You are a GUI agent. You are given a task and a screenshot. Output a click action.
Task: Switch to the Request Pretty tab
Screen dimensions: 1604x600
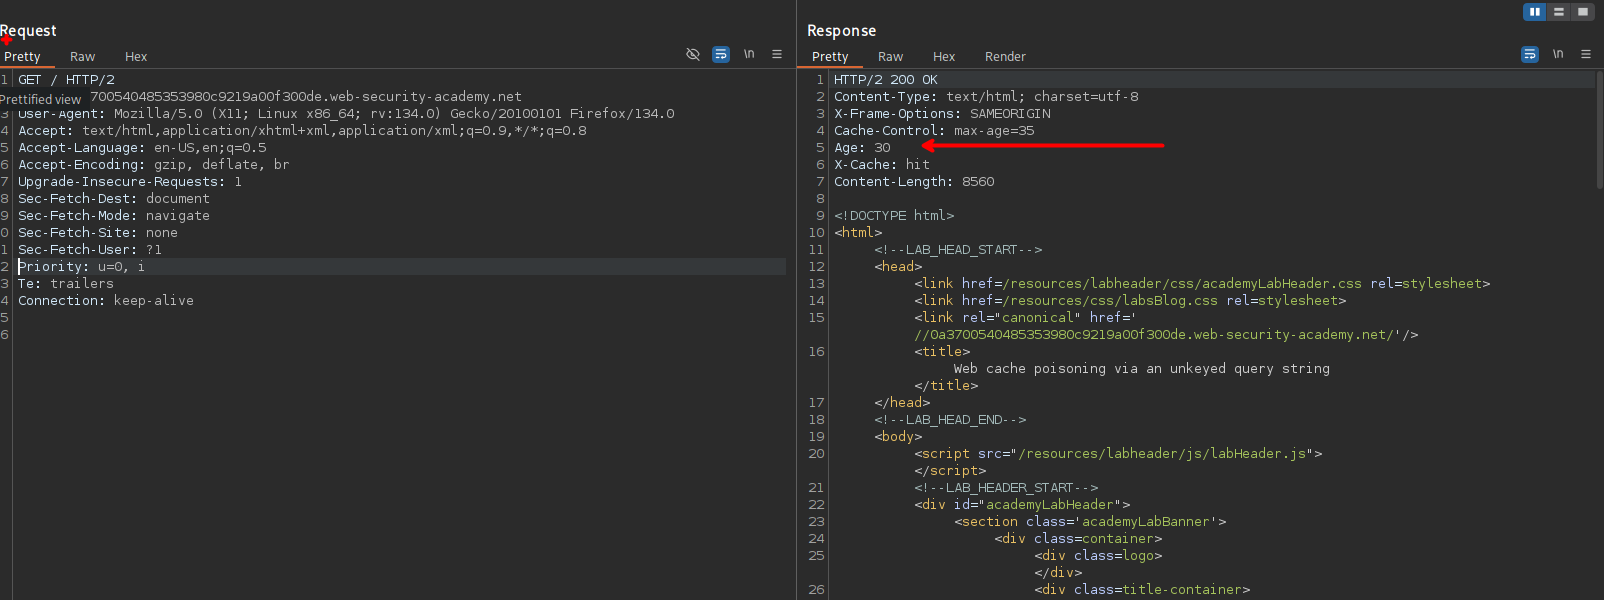[22, 57]
